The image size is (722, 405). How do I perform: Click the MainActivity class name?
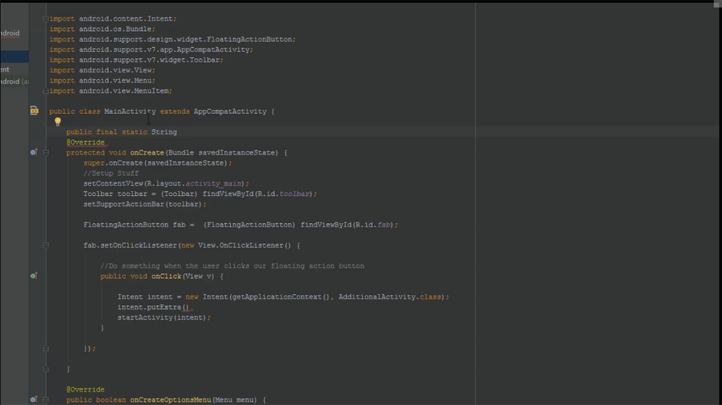click(130, 111)
